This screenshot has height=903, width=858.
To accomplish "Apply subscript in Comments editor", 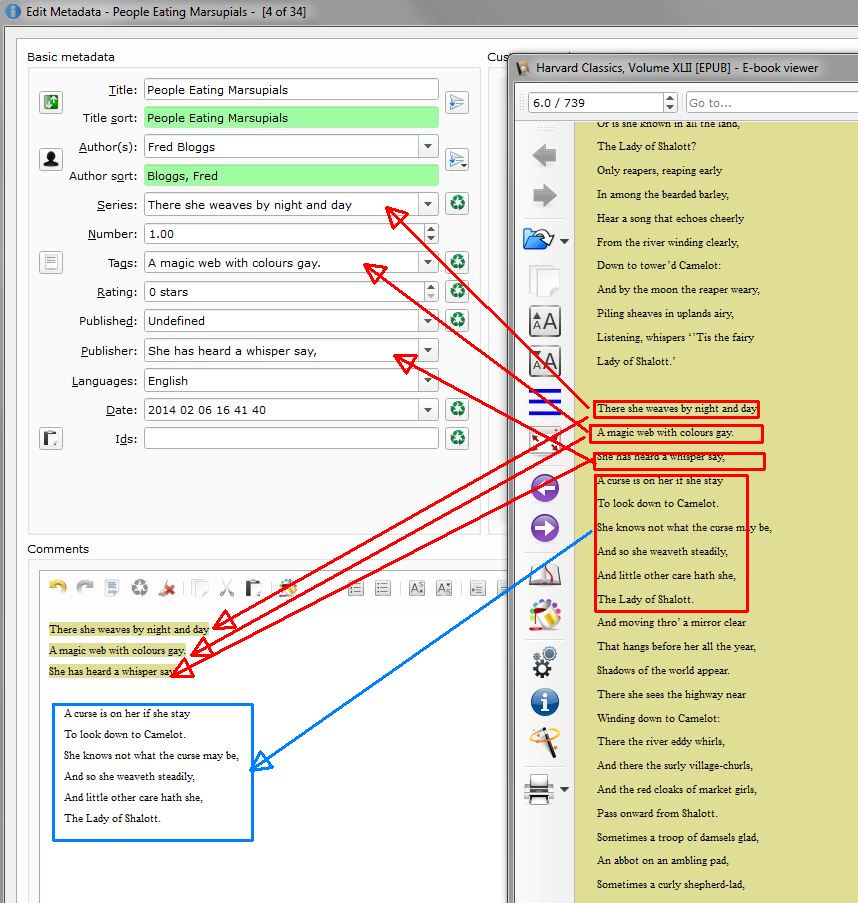I will click(444, 588).
